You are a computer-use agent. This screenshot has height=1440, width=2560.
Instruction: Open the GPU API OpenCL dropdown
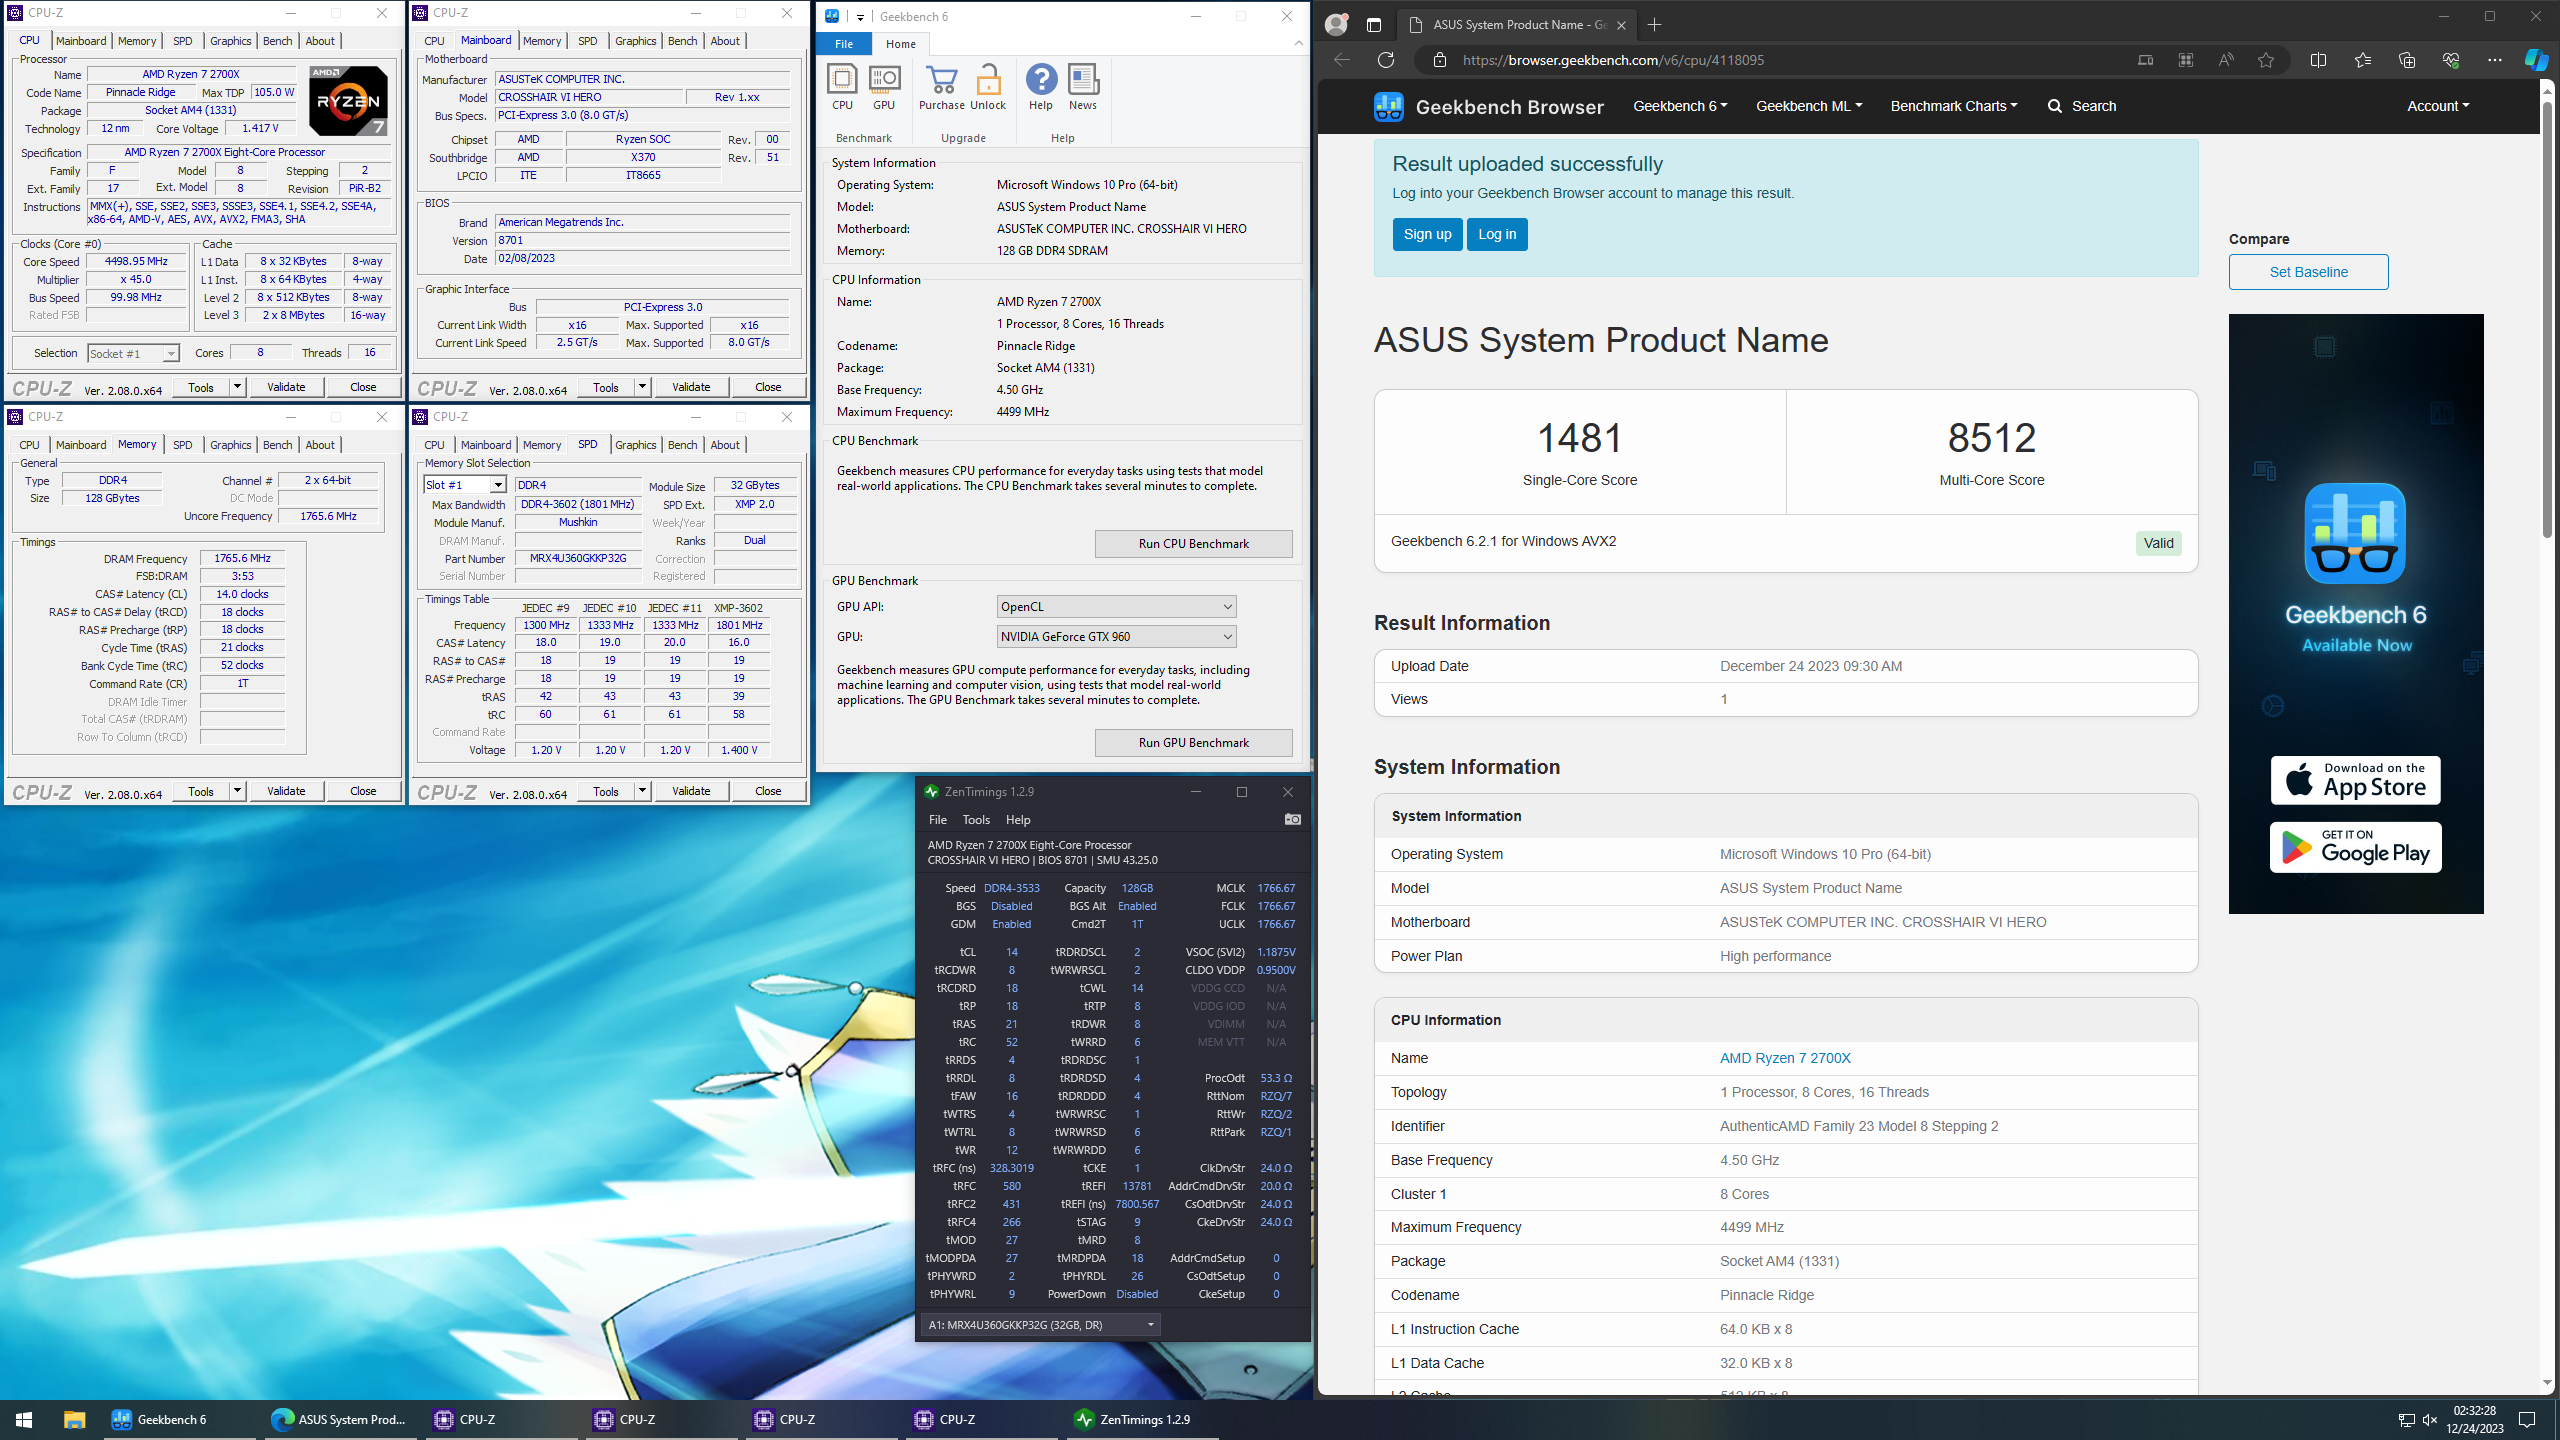(x=1116, y=607)
